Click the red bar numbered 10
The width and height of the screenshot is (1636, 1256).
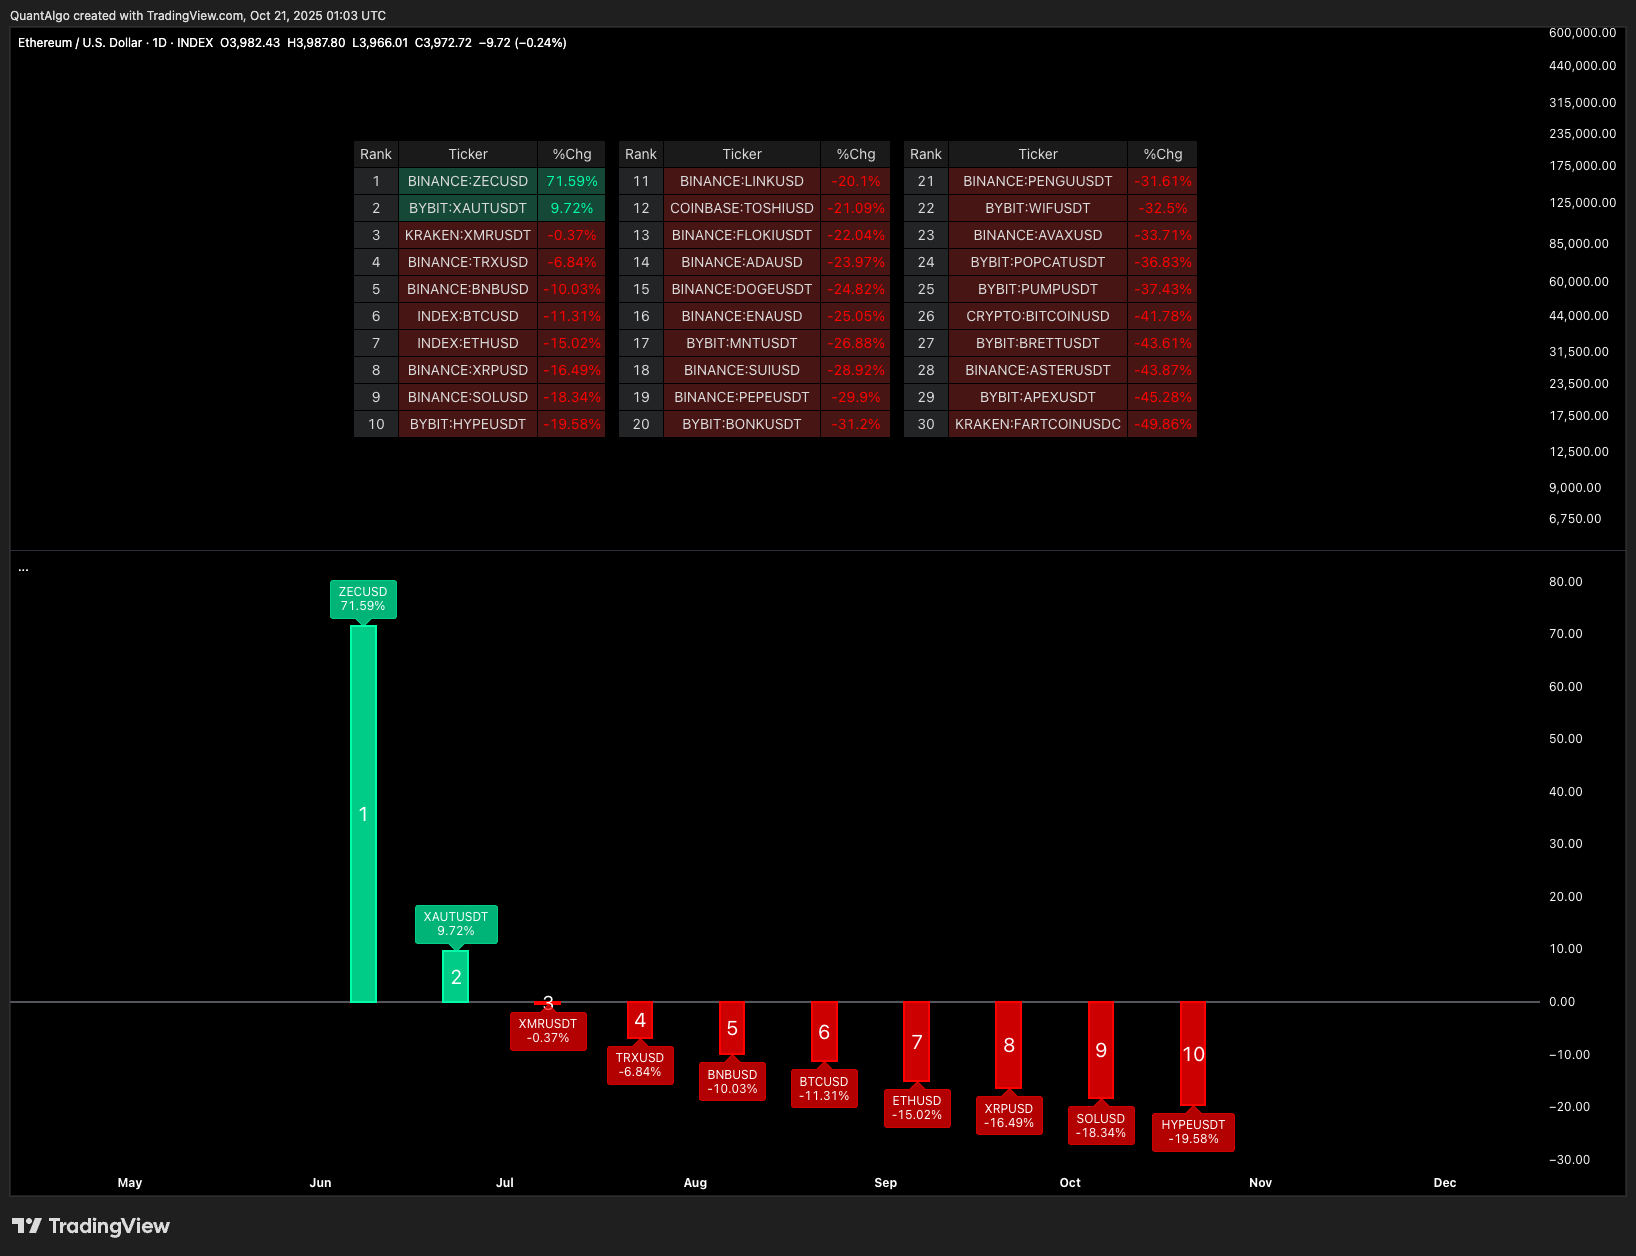click(1193, 1053)
